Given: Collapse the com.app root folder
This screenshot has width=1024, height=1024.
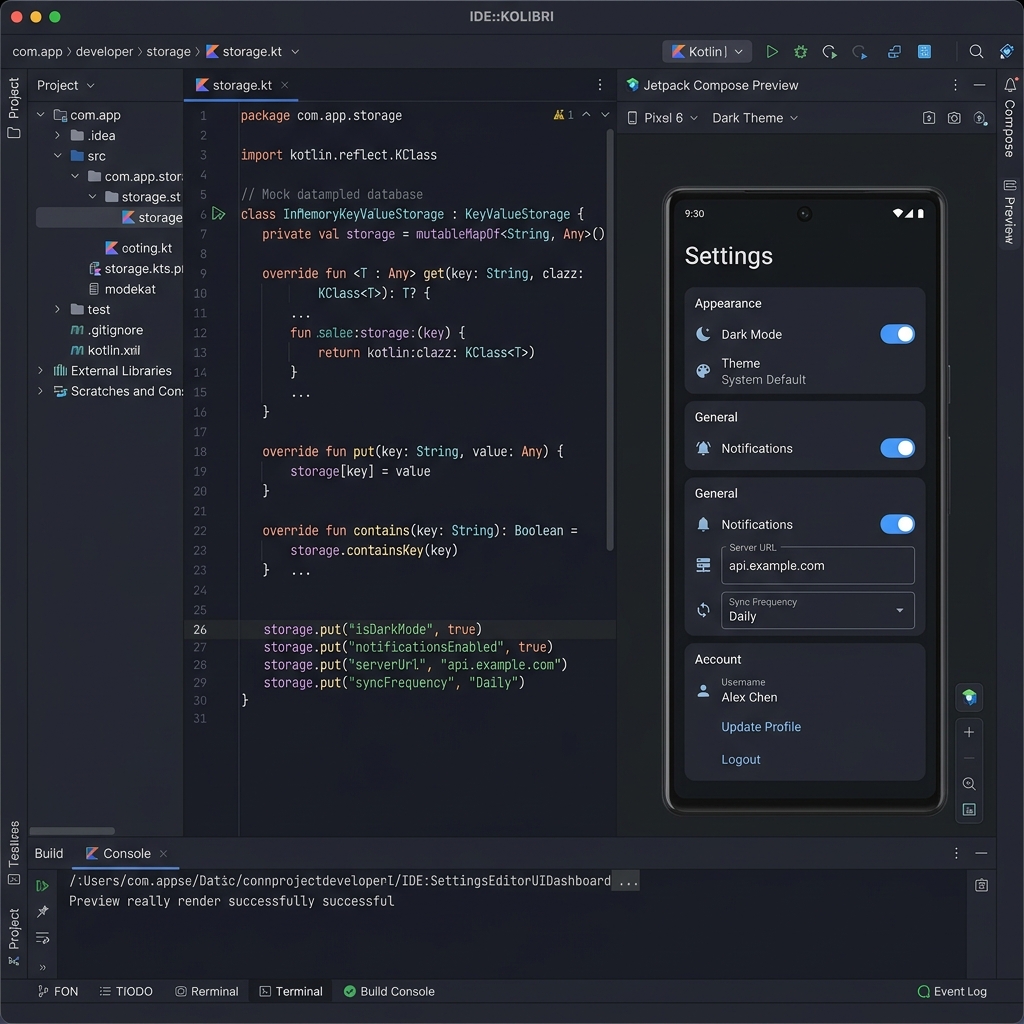Looking at the screenshot, I should (40, 115).
